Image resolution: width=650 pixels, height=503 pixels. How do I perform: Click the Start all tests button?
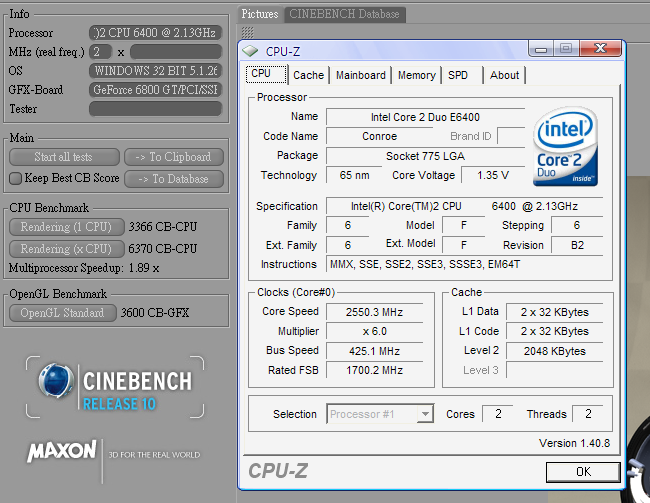click(x=64, y=157)
